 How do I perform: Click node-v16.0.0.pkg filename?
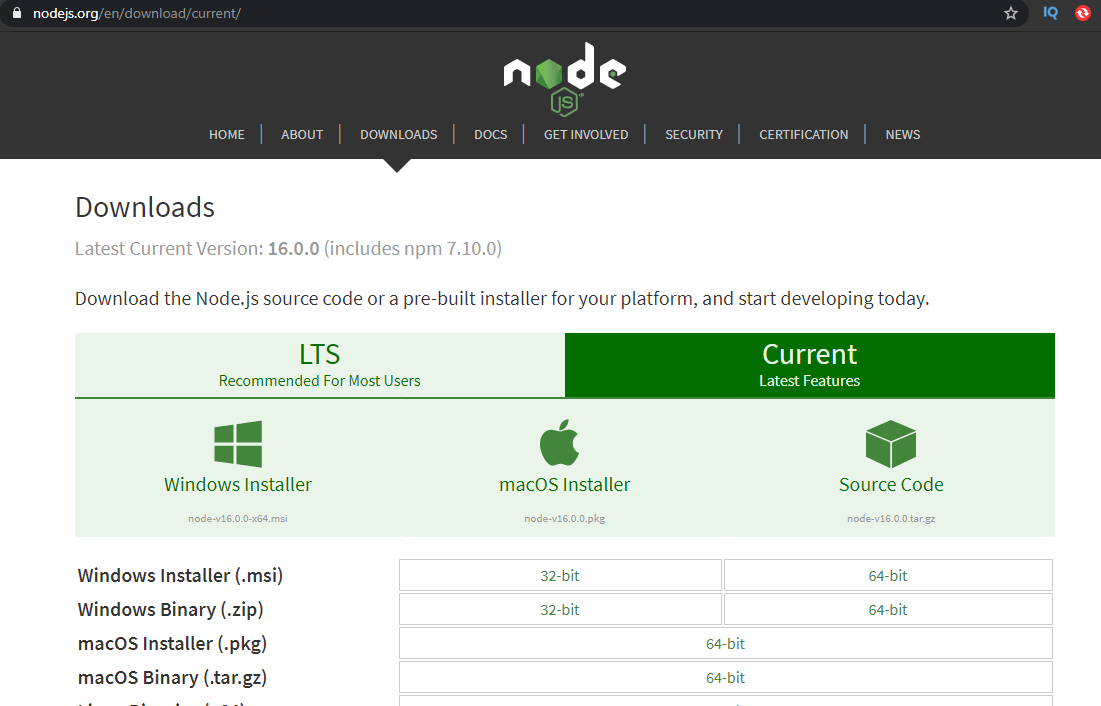click(x=565, y=518)
